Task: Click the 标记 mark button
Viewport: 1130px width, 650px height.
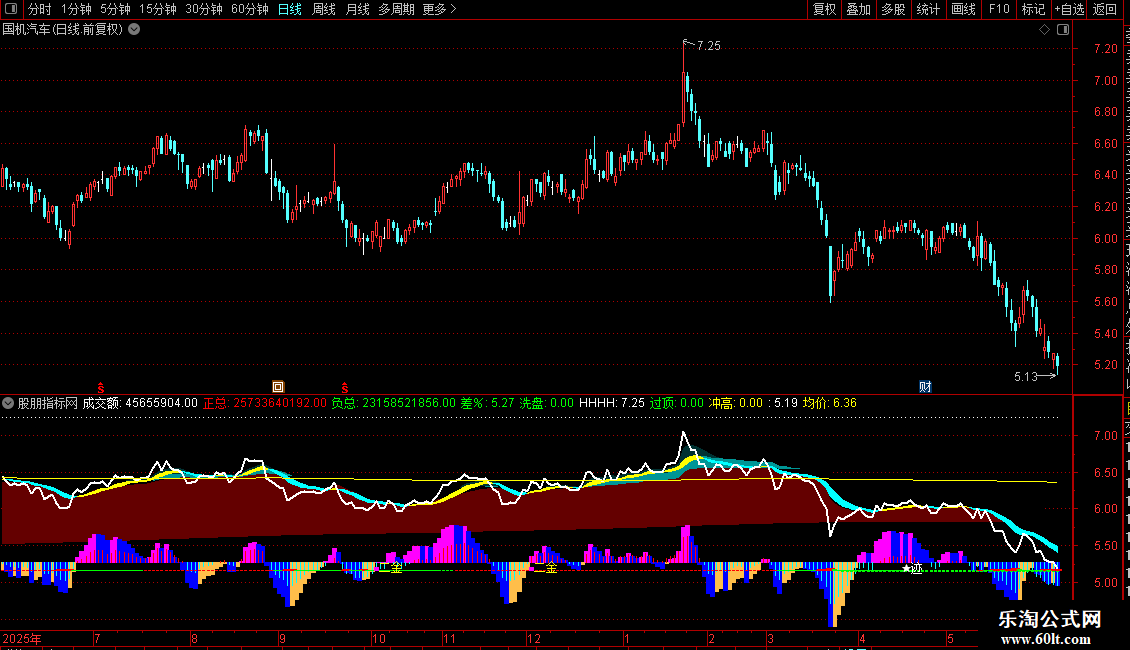Action: 1033,9
